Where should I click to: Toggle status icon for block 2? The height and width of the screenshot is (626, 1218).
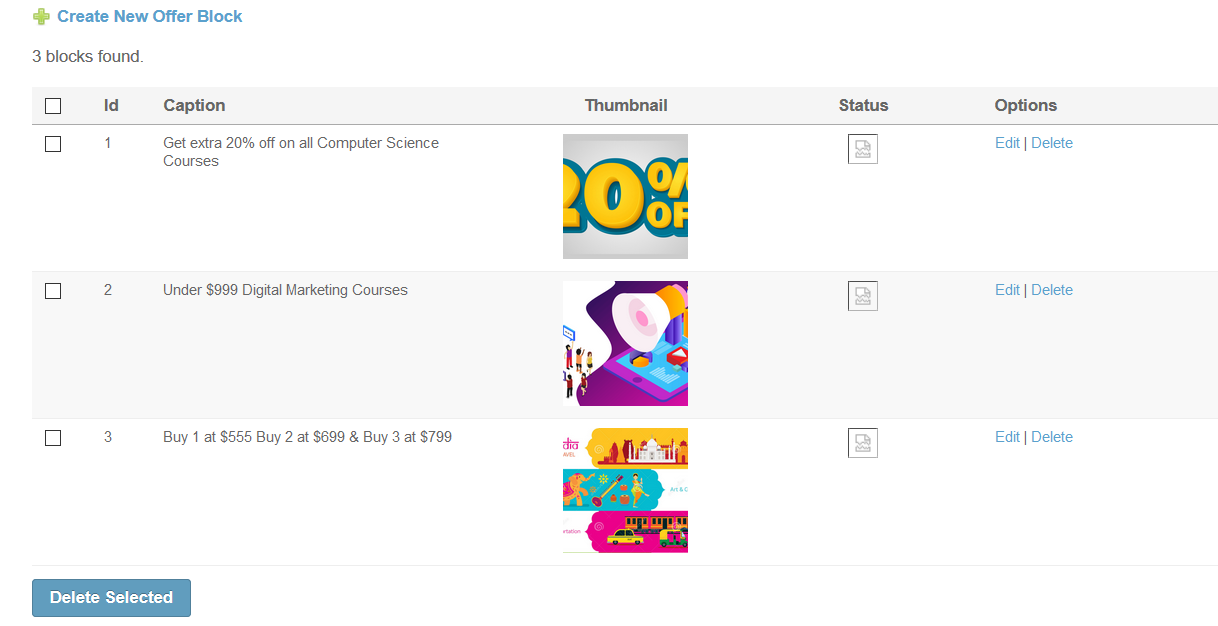coord(863,296)
